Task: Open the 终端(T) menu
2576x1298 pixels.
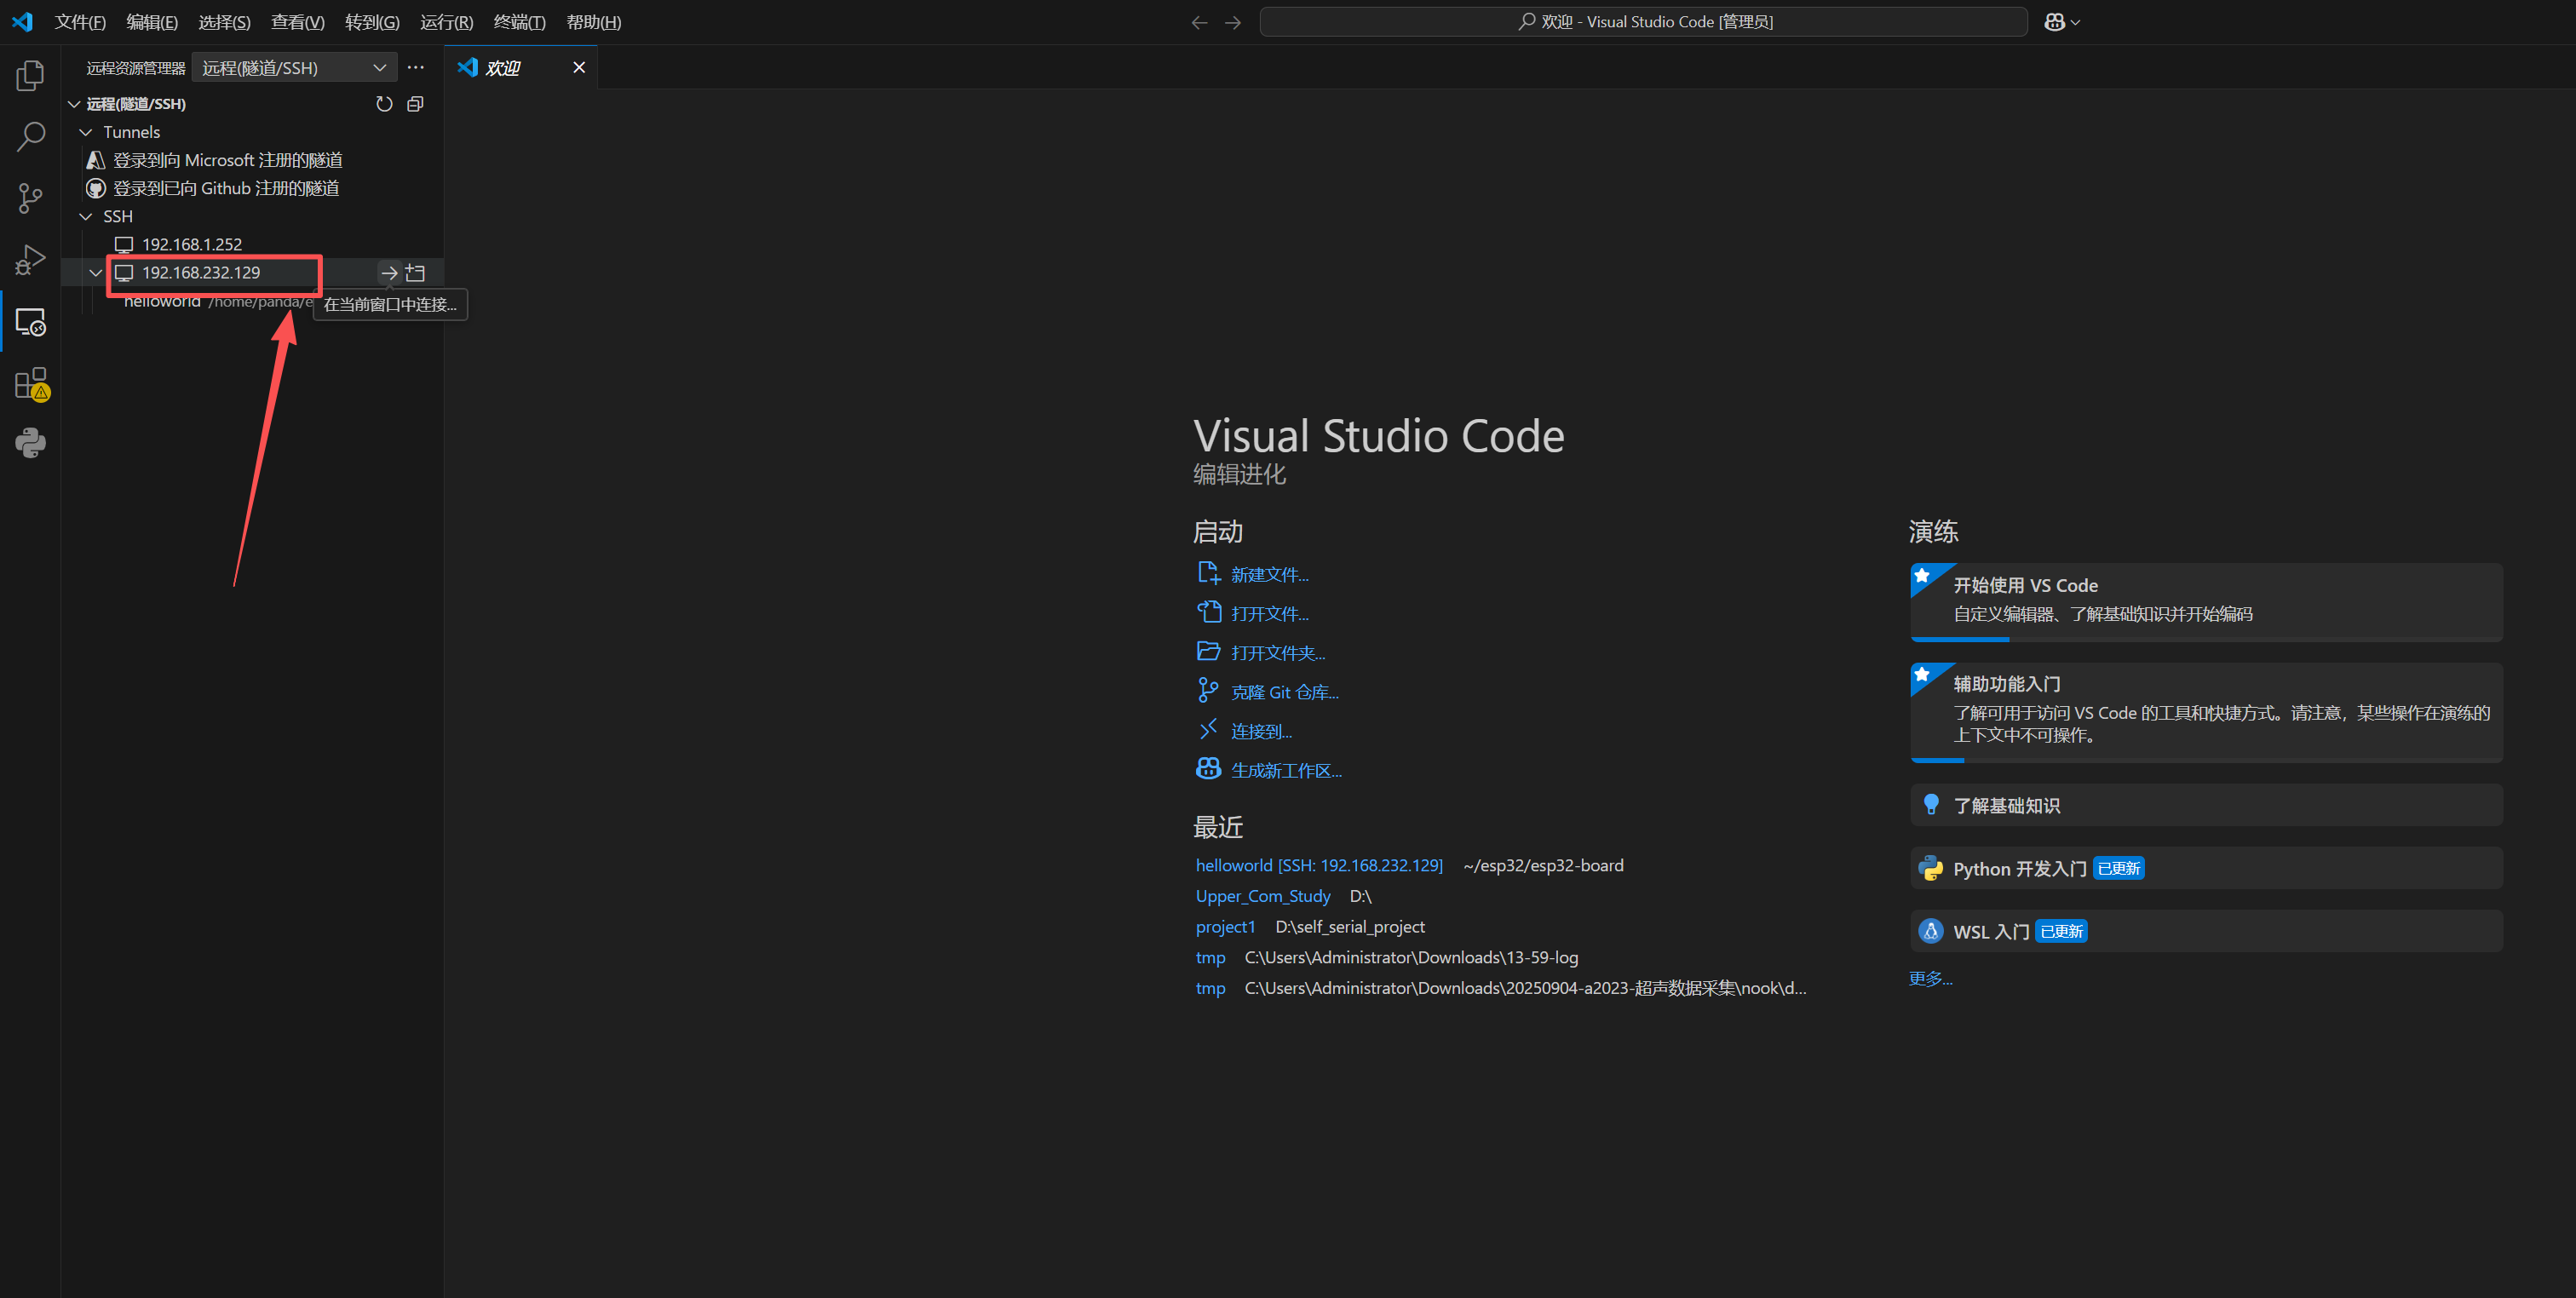Action: [519, 22]
